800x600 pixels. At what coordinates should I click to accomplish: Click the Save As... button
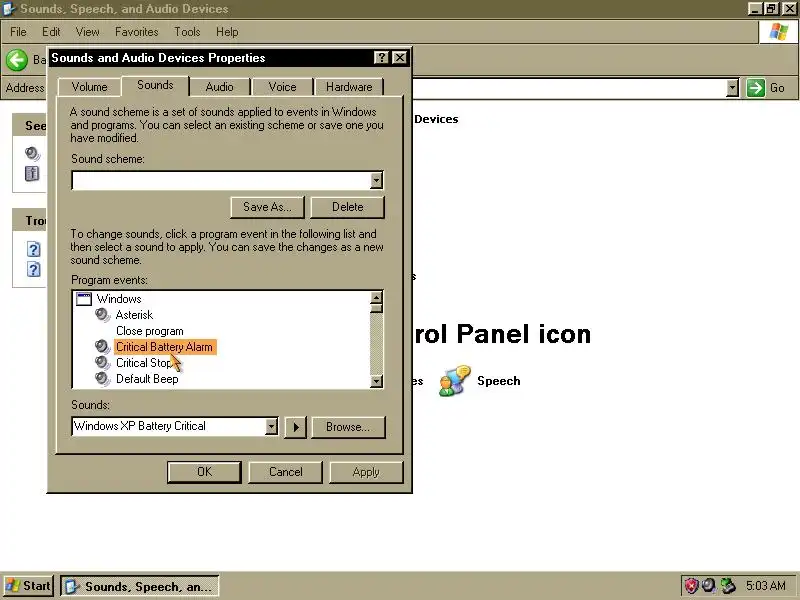coord(267,207)
